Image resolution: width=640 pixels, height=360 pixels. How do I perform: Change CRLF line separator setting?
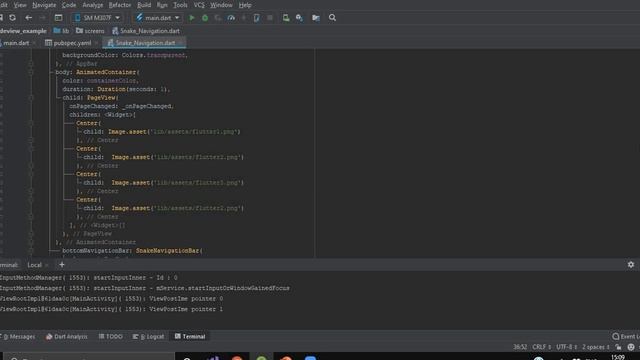point(541,347)
